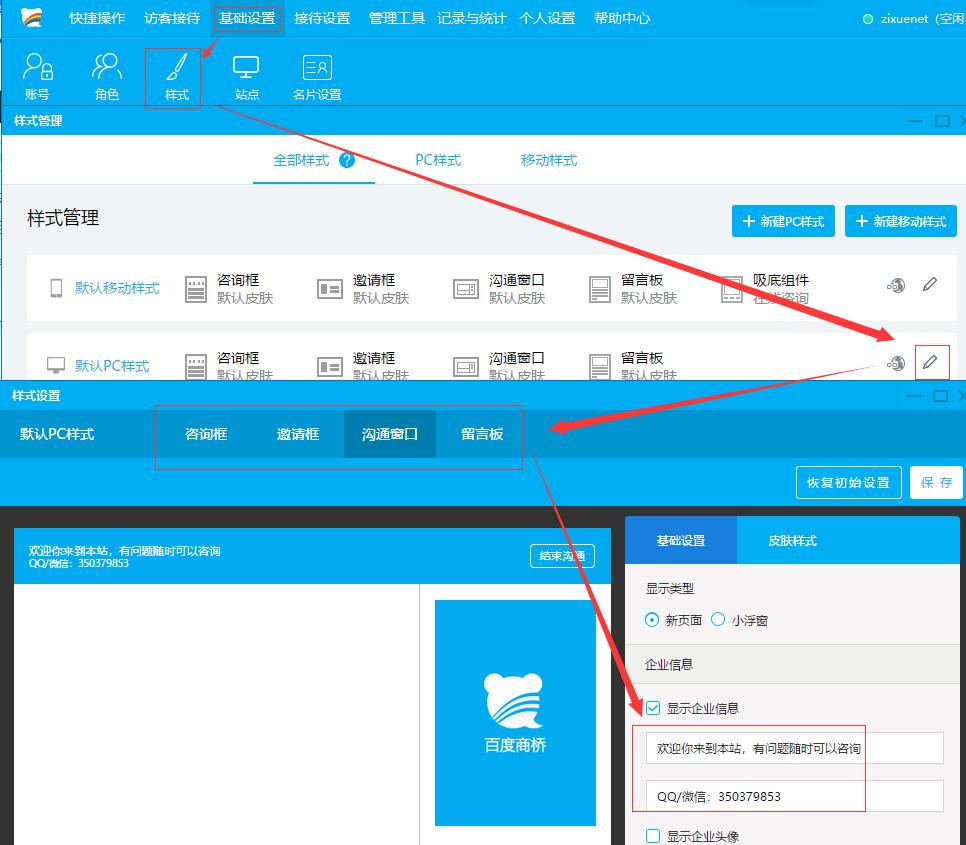
Task: Open 接待设置 menu
Action: [x=322, y=18]
